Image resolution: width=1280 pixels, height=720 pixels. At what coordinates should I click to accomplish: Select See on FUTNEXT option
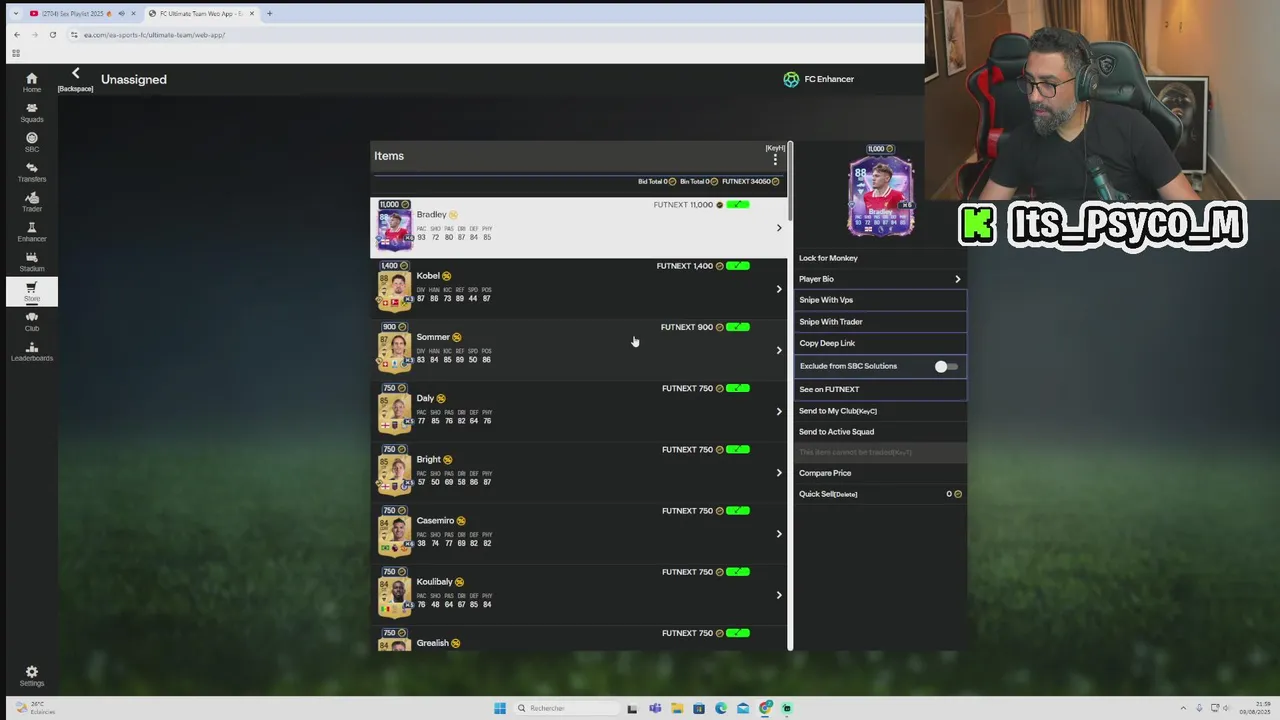coord(880,389)
